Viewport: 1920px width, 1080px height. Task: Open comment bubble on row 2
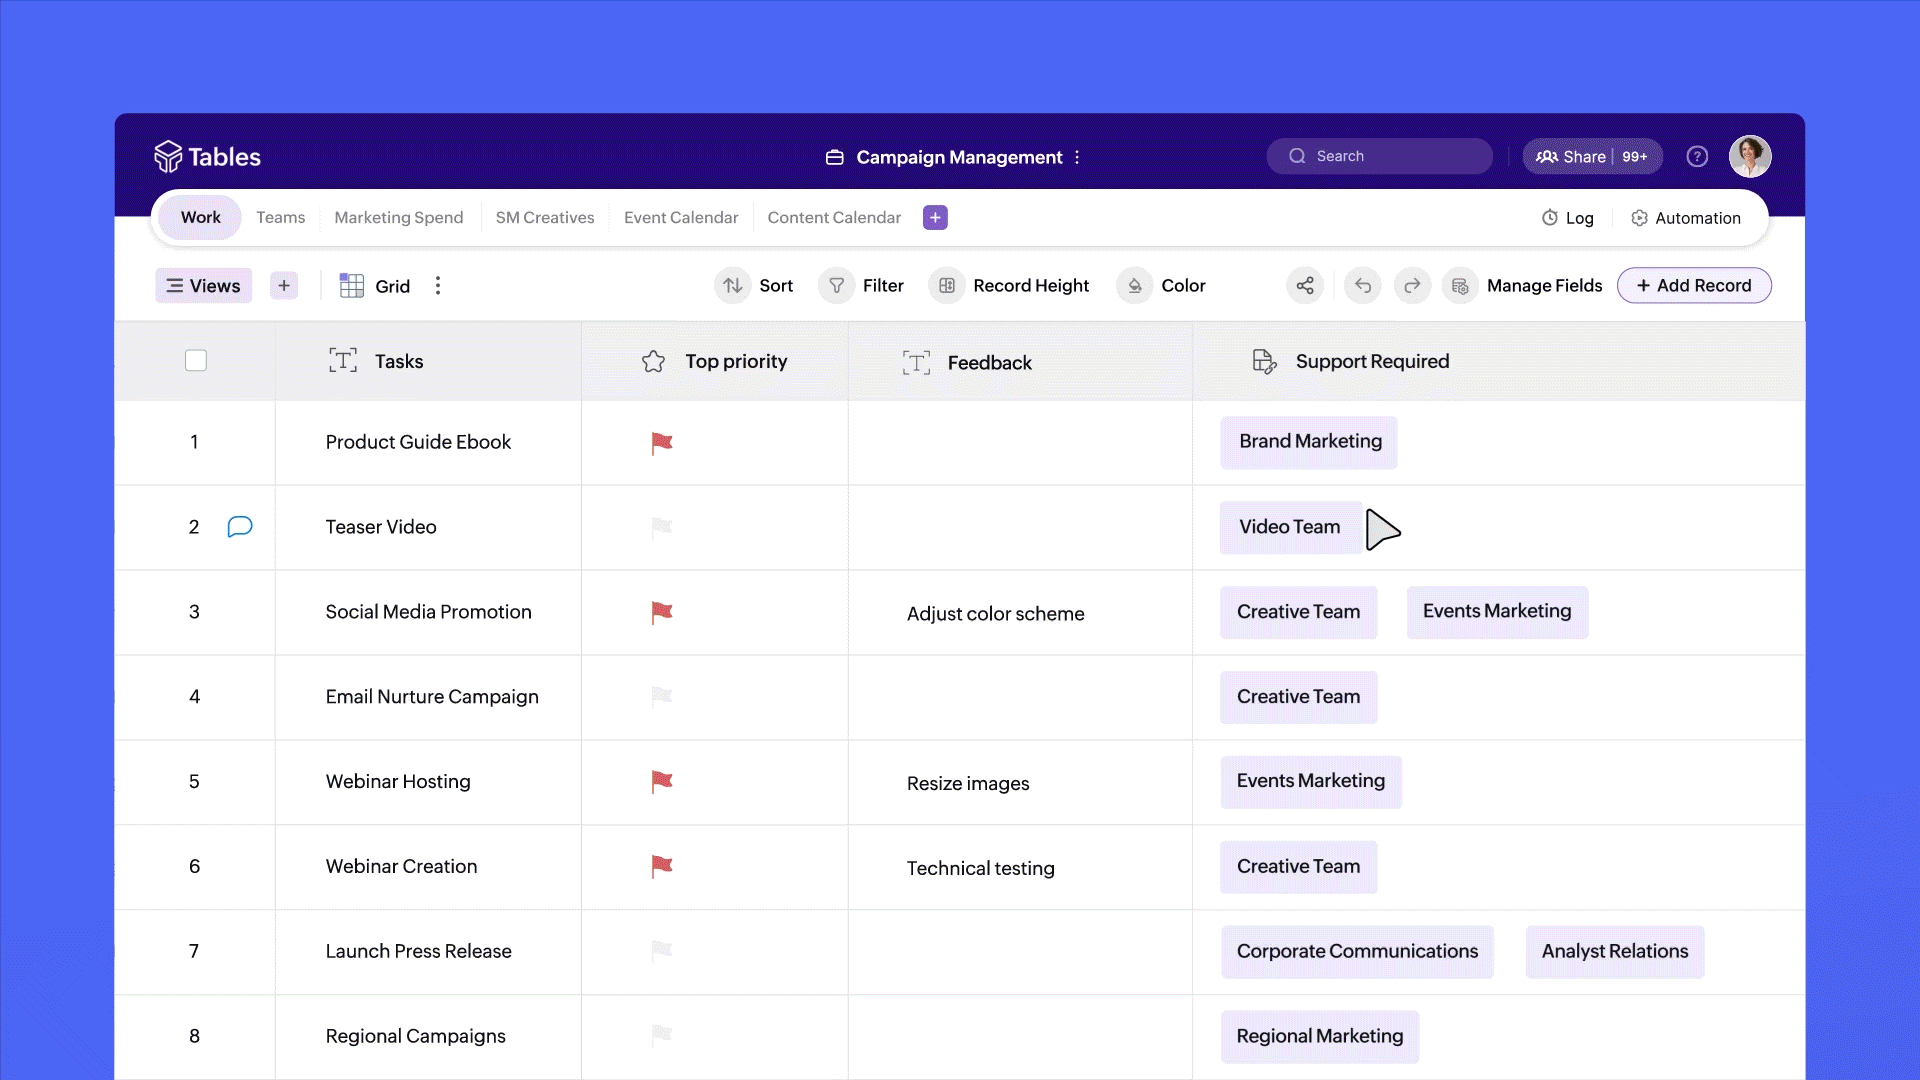point(240,527)
